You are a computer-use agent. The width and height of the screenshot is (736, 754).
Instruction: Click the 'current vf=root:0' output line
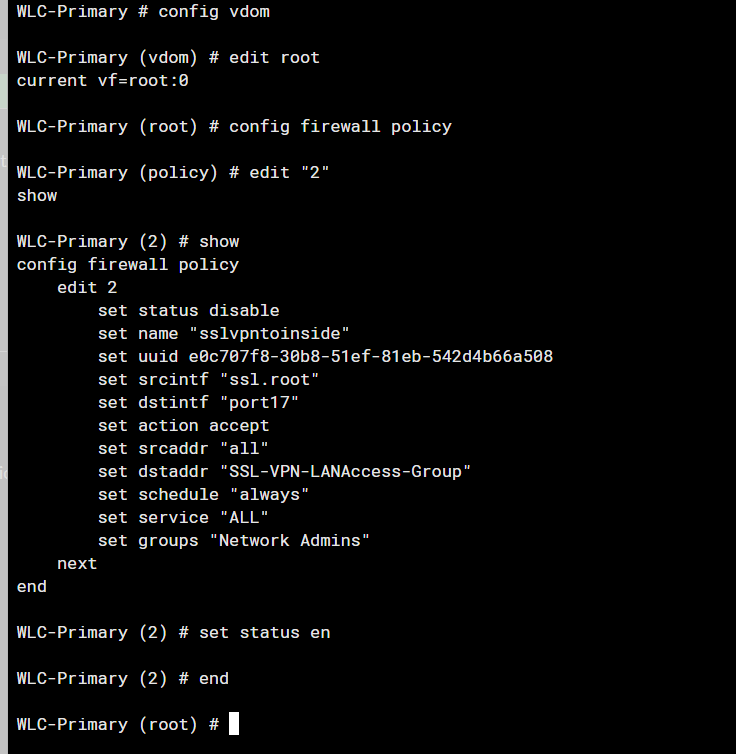point(102,80)
